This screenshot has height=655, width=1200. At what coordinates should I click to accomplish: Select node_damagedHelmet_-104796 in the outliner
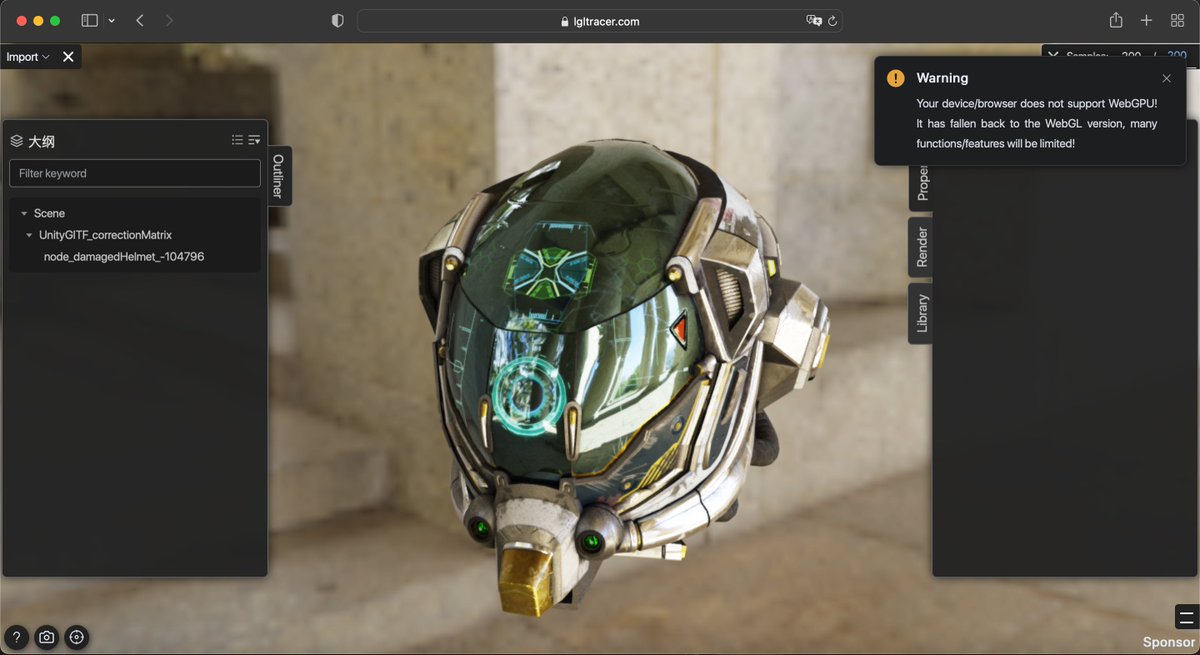[x=124, y=257]
